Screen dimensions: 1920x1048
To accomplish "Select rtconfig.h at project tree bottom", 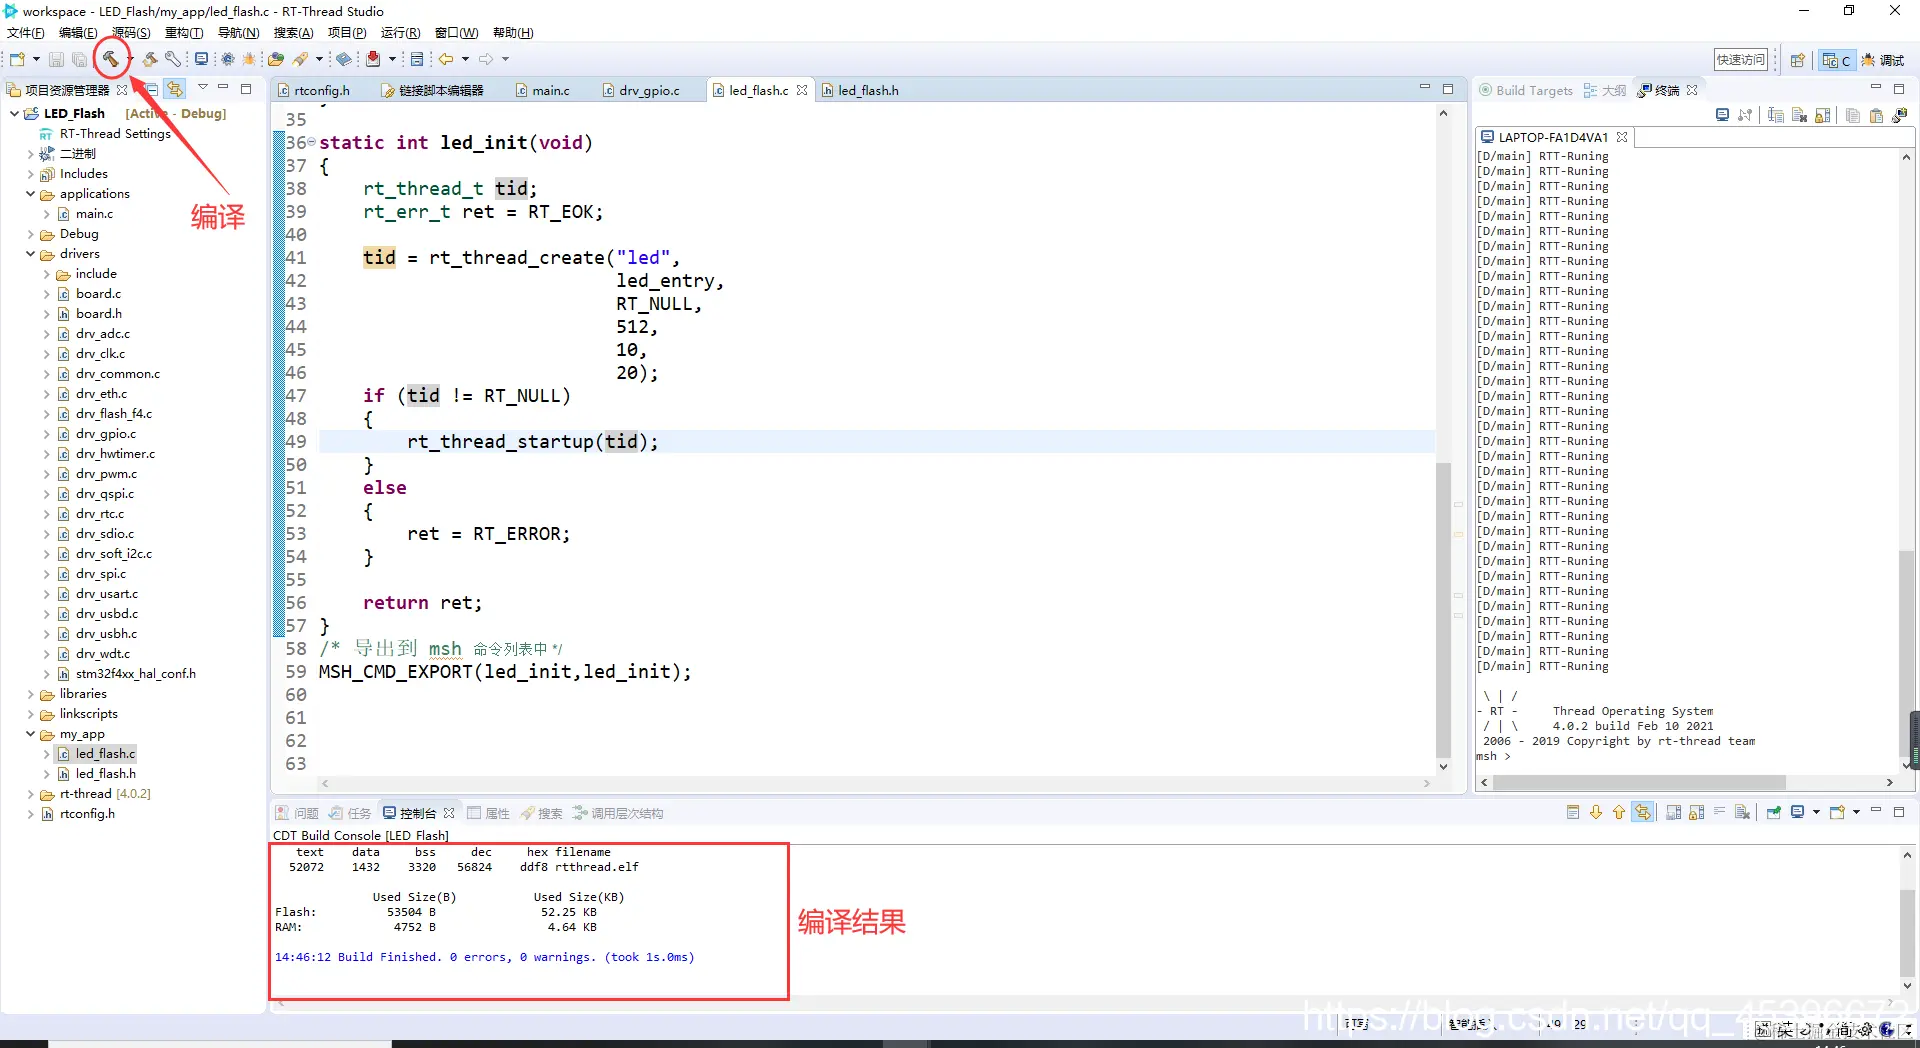I will 87,814.
